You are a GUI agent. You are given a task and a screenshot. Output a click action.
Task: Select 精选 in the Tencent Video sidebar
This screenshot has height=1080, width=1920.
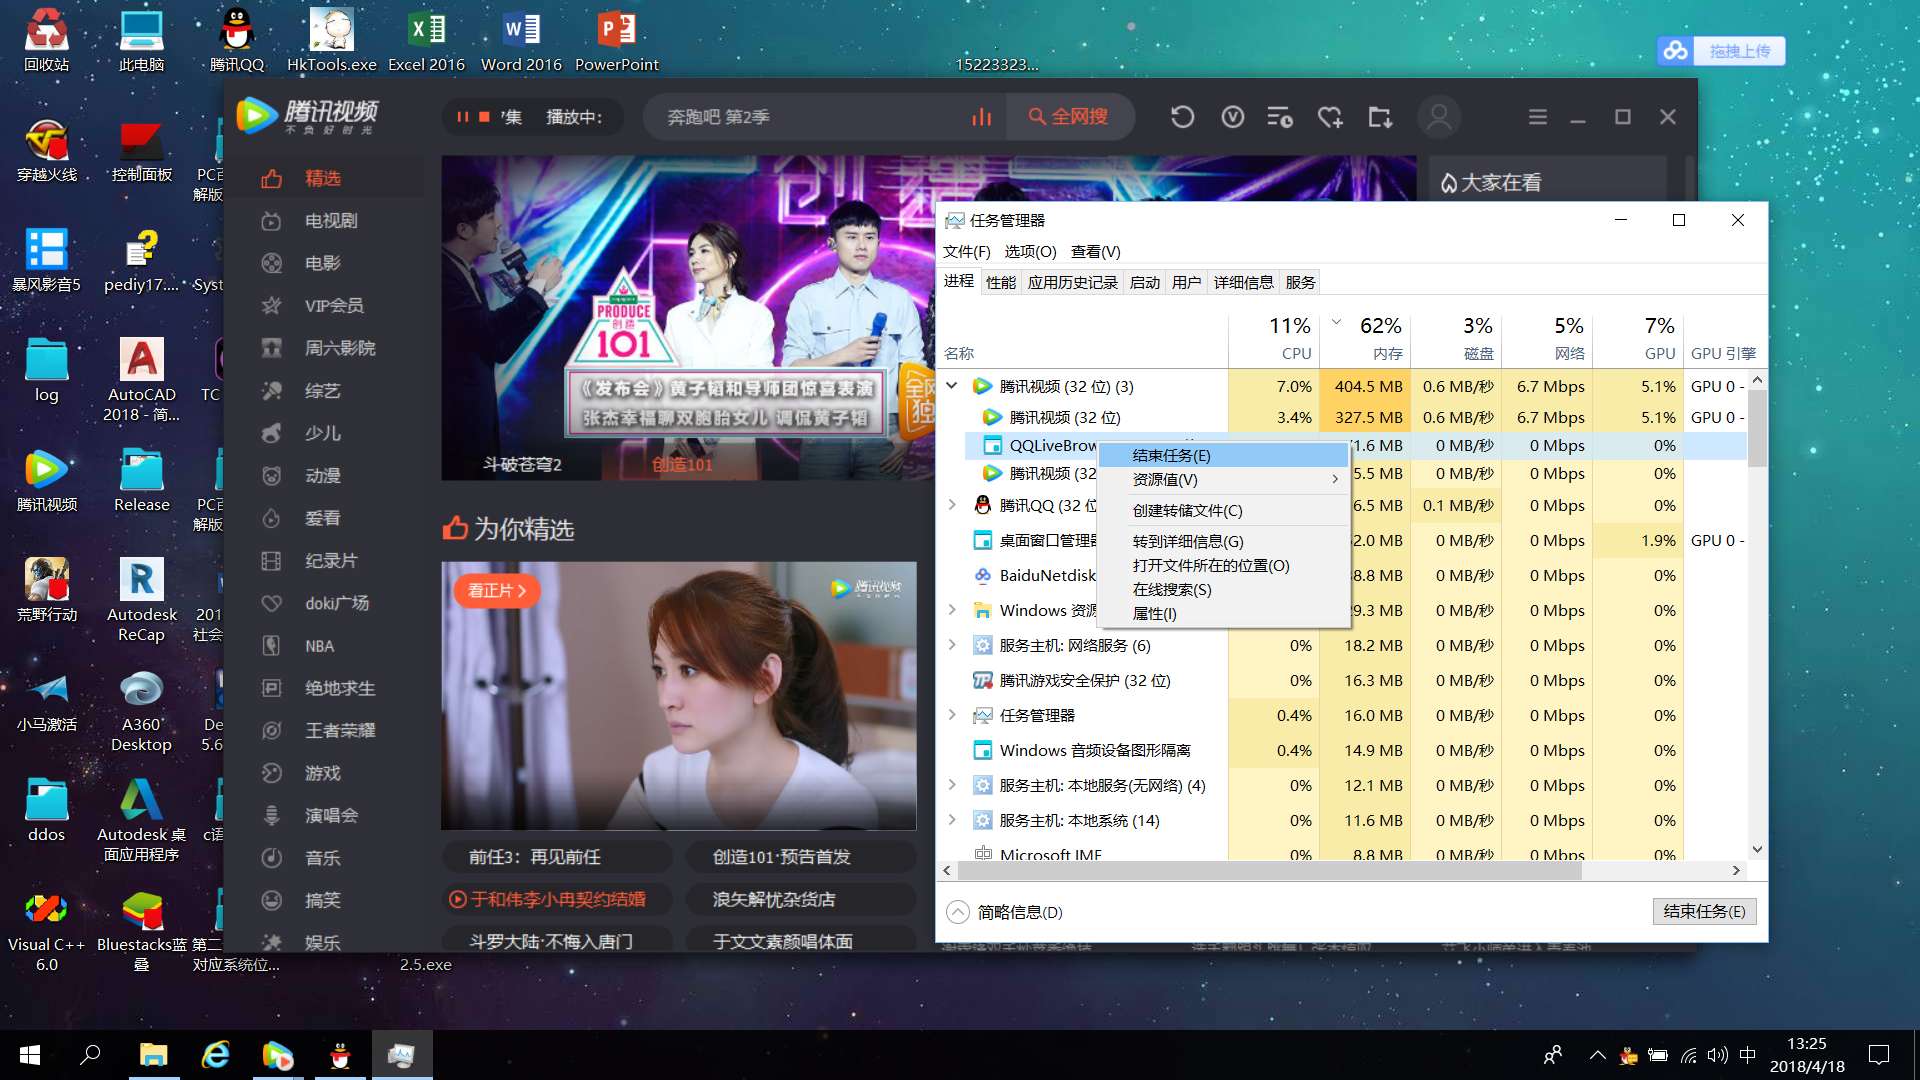click(323, 178)
